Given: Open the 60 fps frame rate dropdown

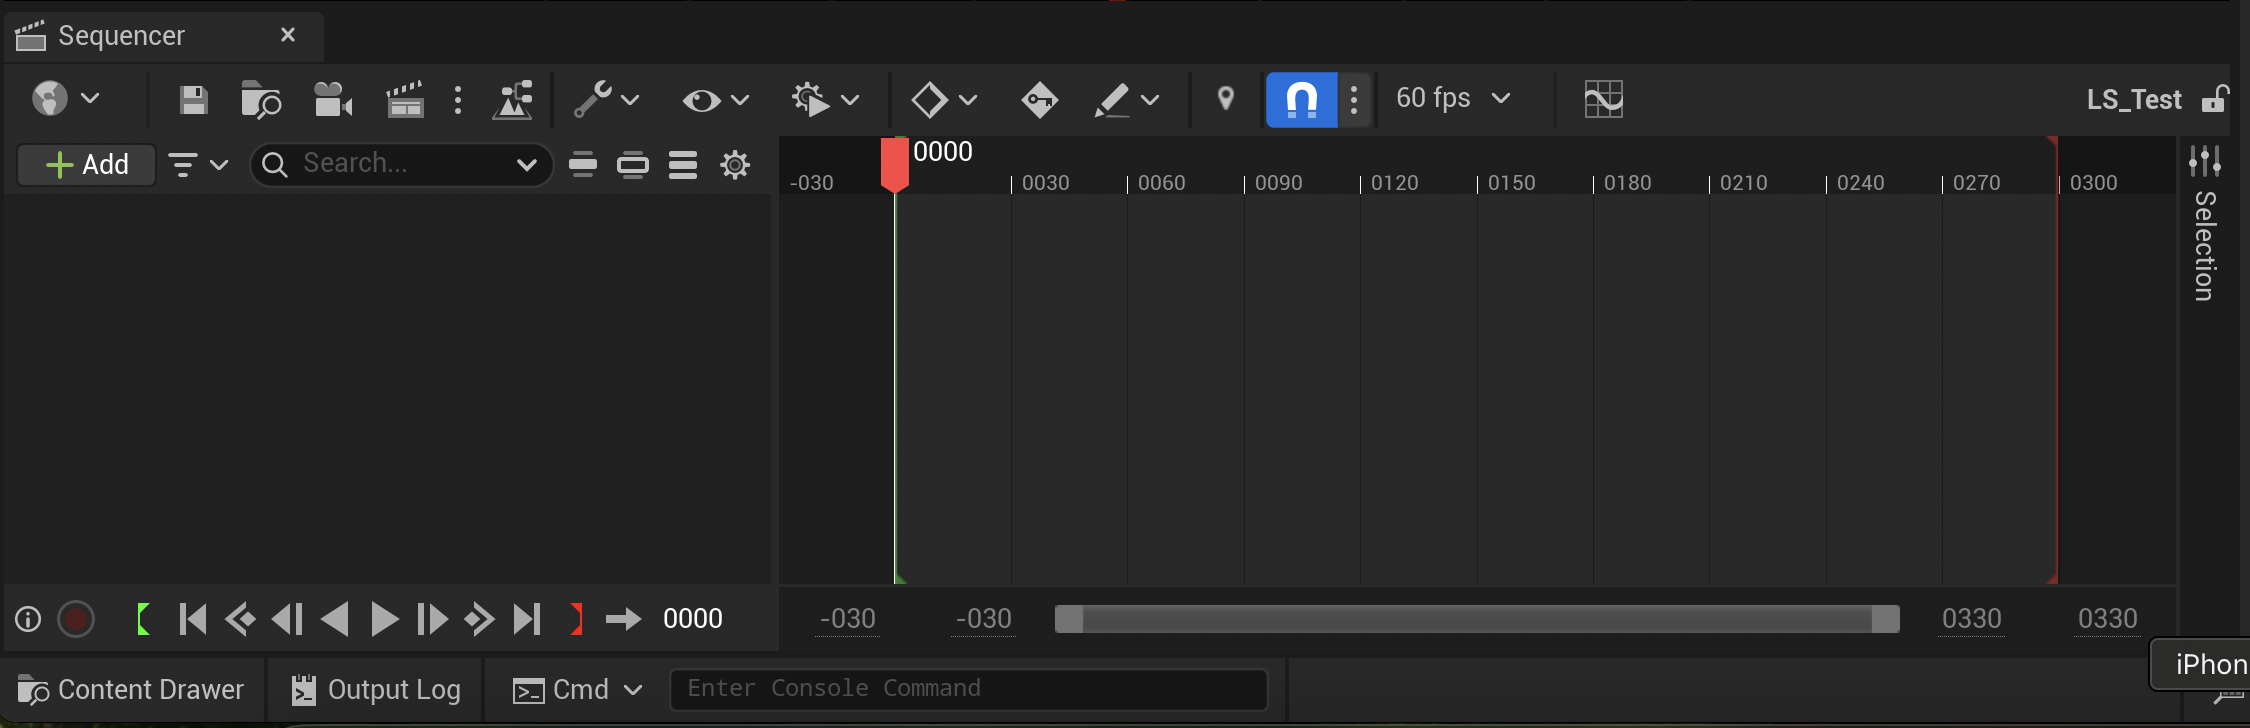Looking at the screenshot, I should 1453,98.
